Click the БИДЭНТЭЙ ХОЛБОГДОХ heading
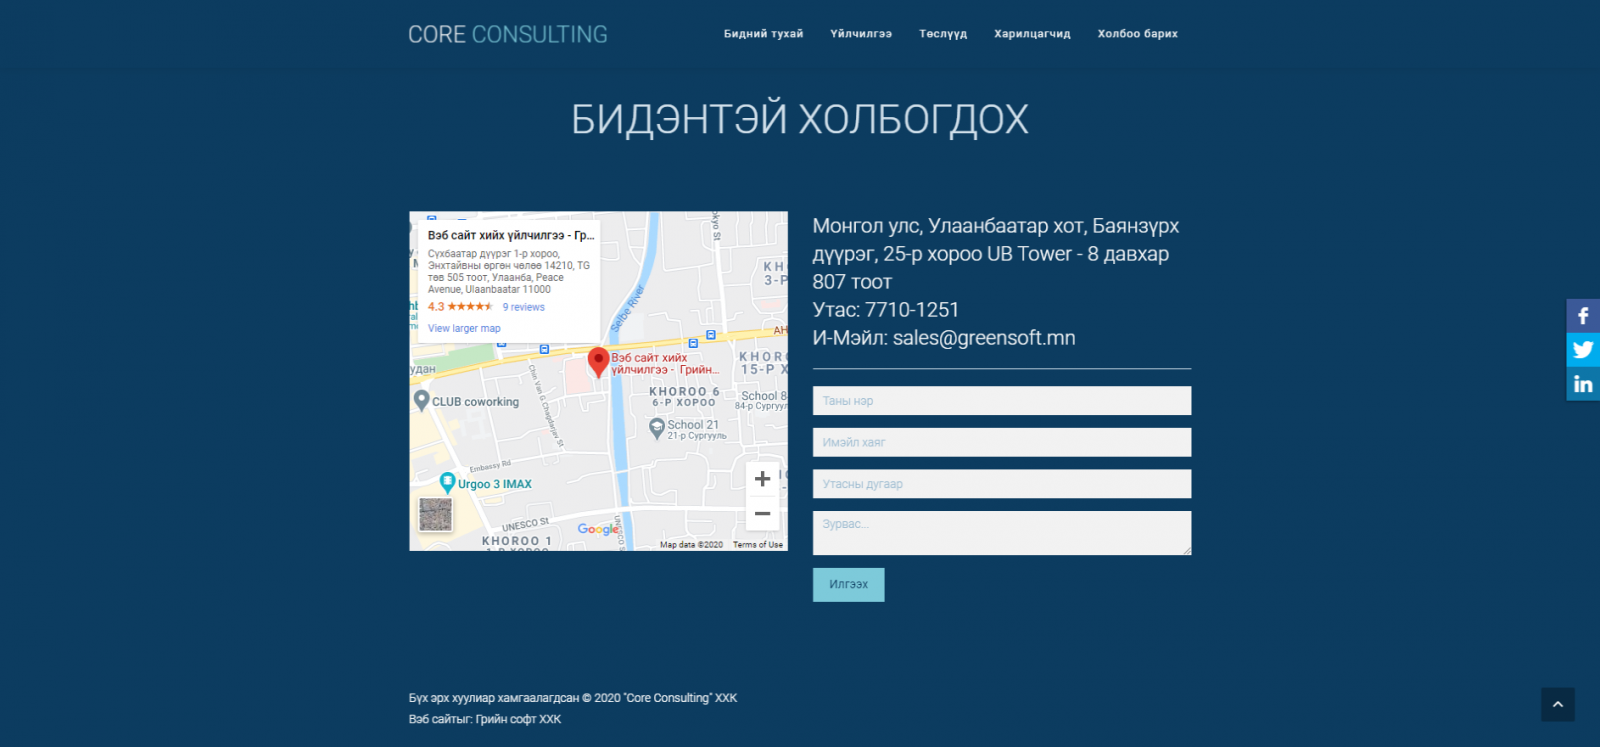The width and height of the screenshot is (1600, 747). pos(800,119)
